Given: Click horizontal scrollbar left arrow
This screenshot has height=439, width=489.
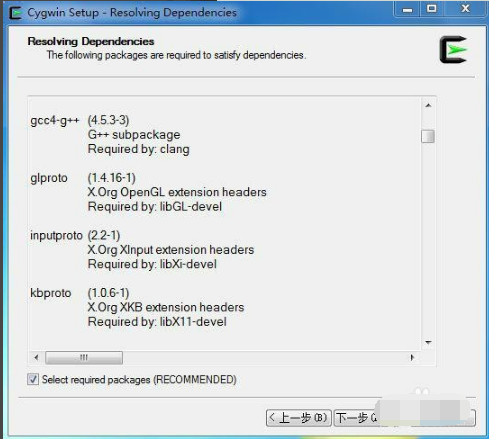Looking at the screenshot, I should point(36,357).
